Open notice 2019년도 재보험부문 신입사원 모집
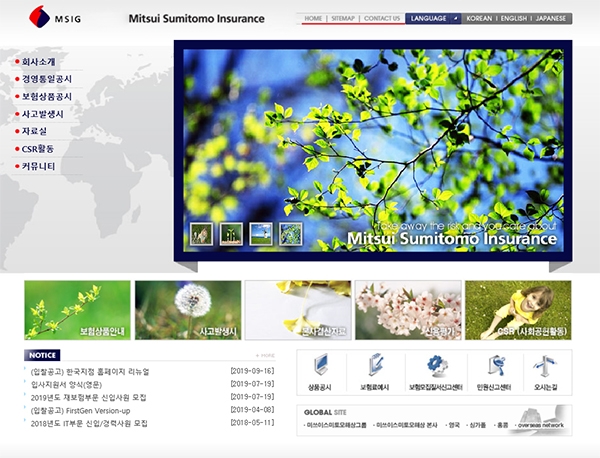The image size is (600, 458). [x=88, y=398]
